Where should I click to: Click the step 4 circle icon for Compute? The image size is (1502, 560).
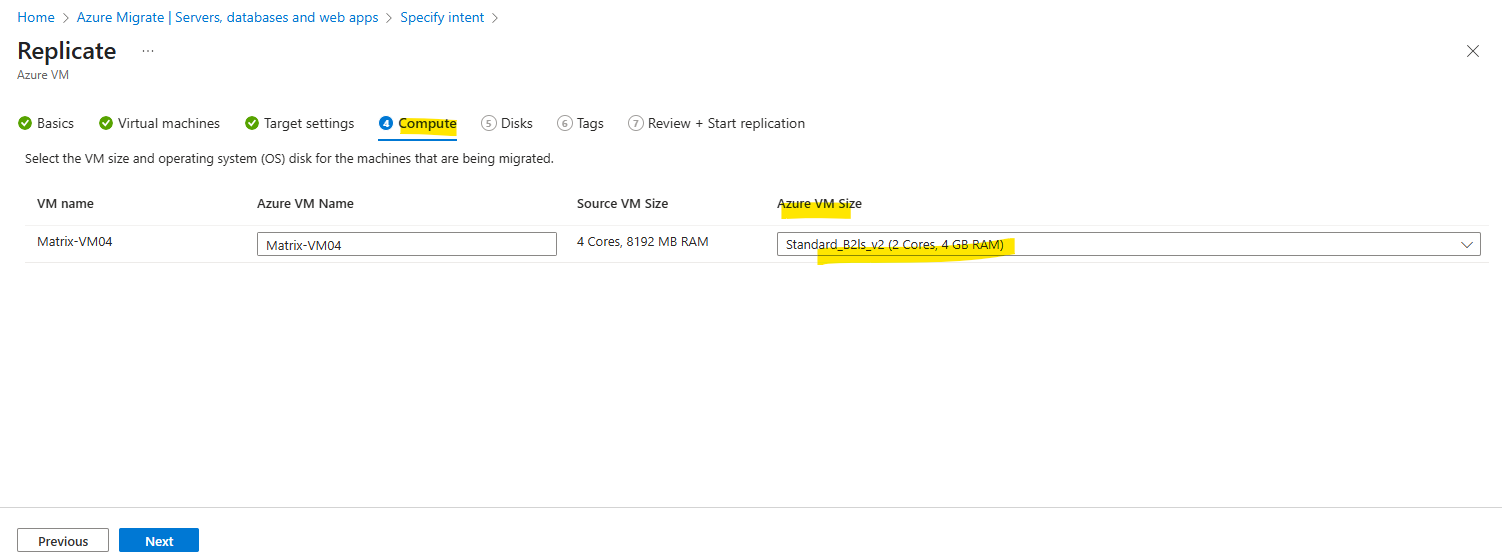coord(386,123)
